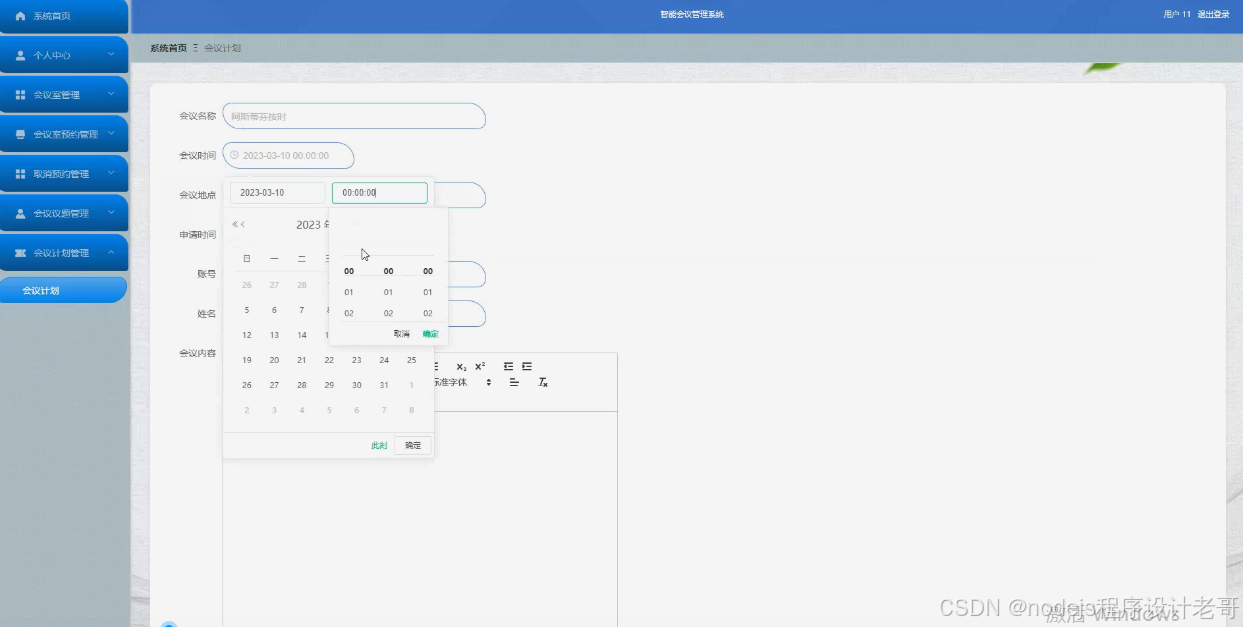
Task: Expand the 会议议题管理 chevron
Action: tap(111, 213)
